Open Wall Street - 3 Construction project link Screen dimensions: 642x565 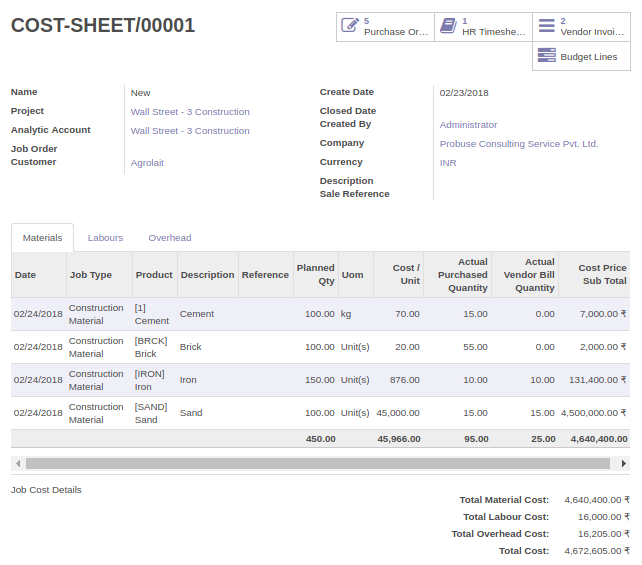[x=190, y=112]
